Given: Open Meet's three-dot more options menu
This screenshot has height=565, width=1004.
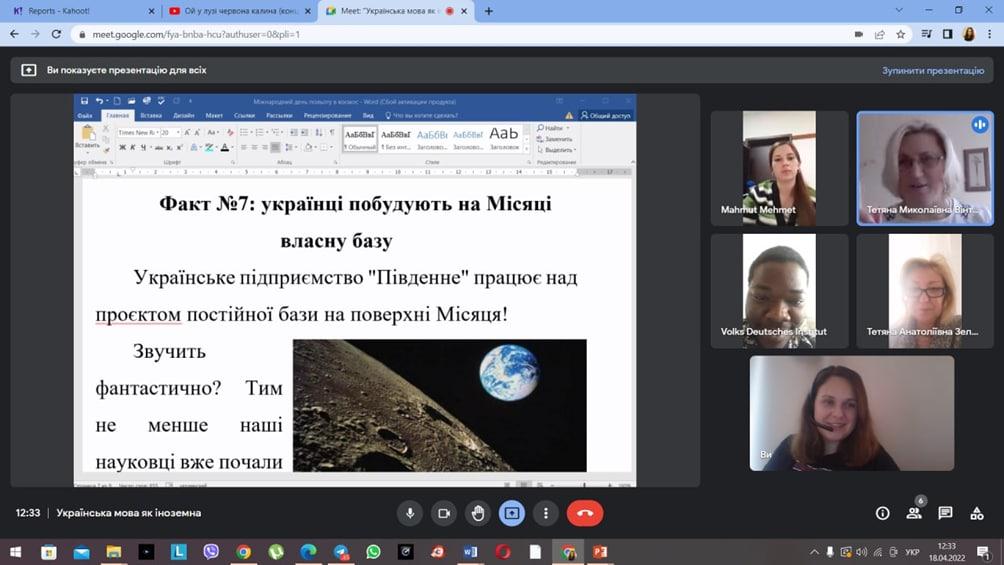Looking at the screenshot, I should (546, 513).
